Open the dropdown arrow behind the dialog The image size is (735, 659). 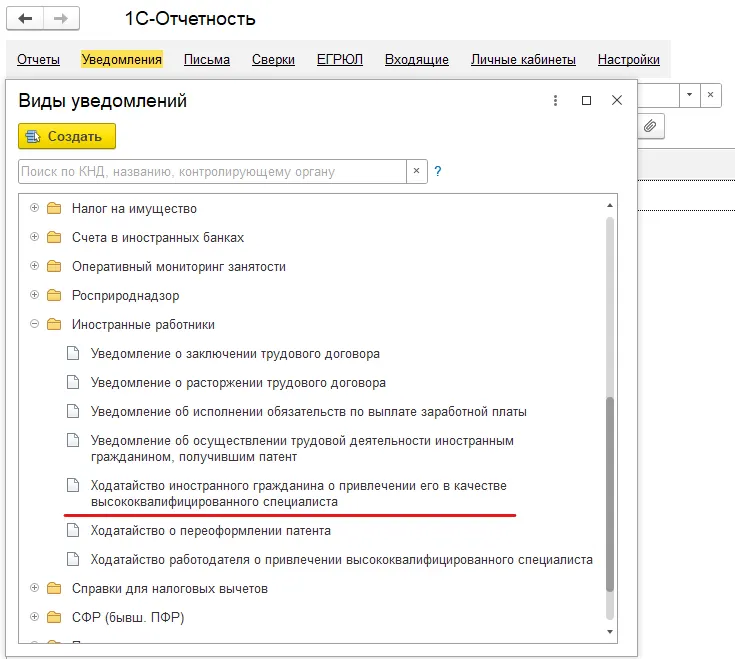pyautogui.click(x=690, y=95)
